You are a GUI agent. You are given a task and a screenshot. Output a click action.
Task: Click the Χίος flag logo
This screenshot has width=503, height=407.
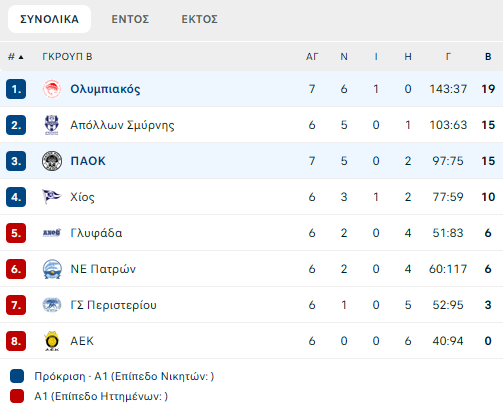pyautogui.click(x=52, y=197)
